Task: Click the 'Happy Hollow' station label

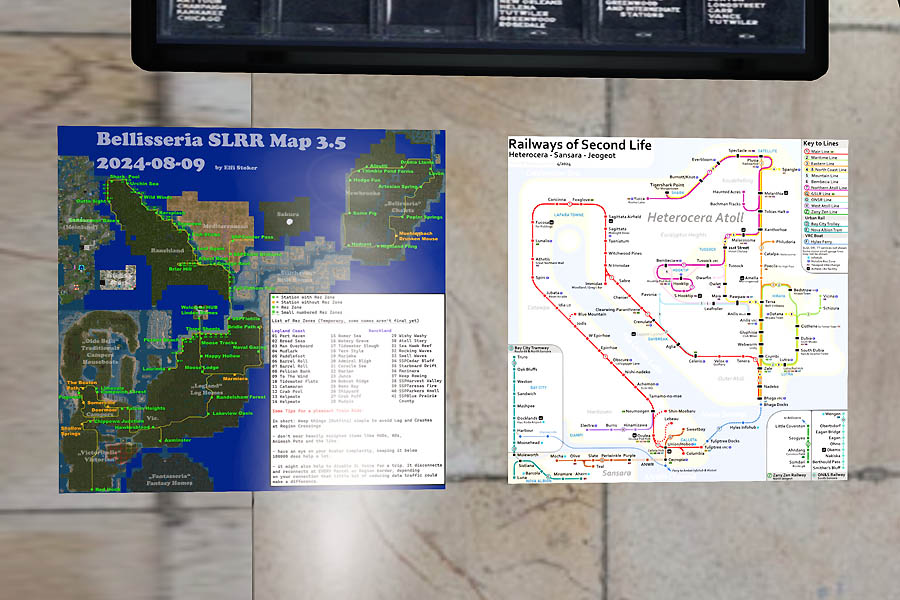Action: (x=222, y=356)
